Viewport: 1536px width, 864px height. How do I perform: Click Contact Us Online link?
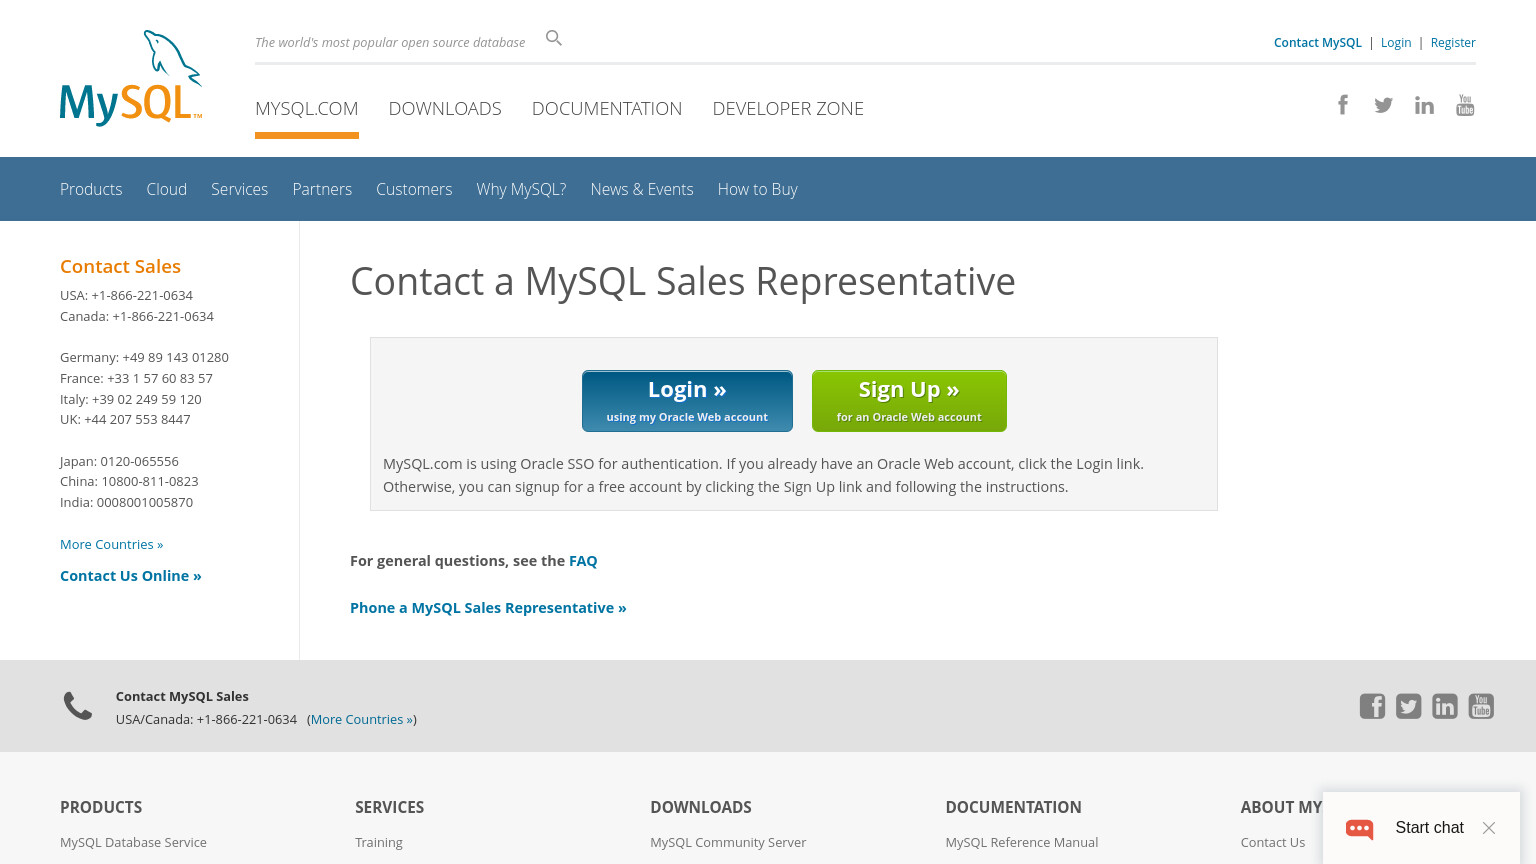point(131,576)
